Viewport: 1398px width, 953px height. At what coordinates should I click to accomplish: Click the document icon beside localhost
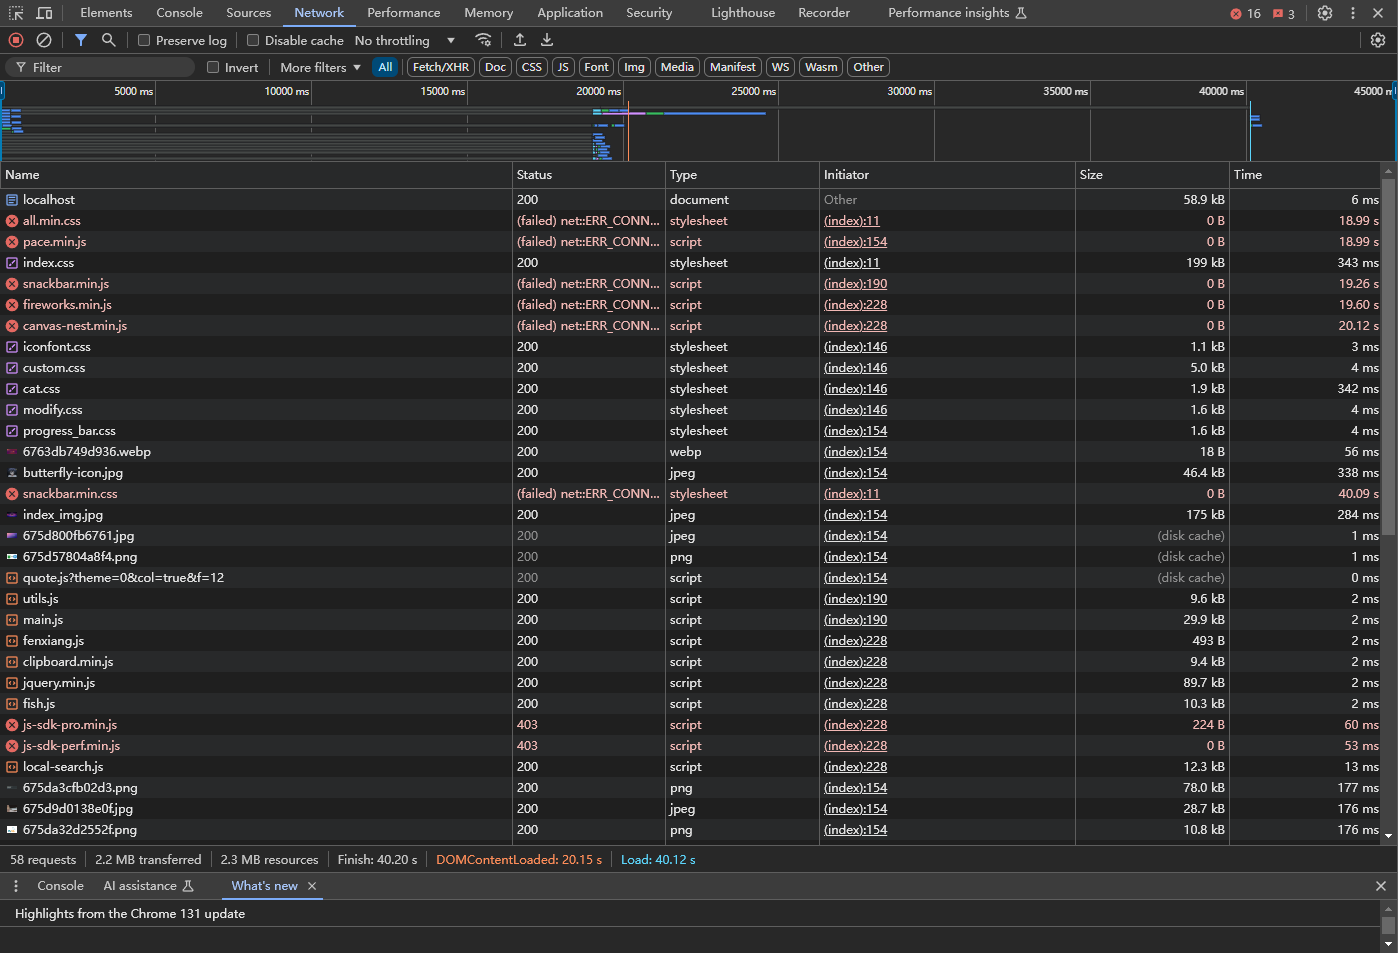tap(12, 200)
